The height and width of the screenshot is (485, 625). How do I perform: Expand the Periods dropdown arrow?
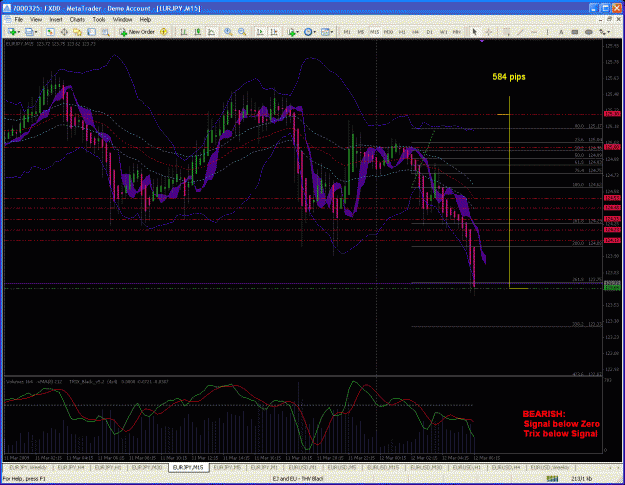coord(314,32)
